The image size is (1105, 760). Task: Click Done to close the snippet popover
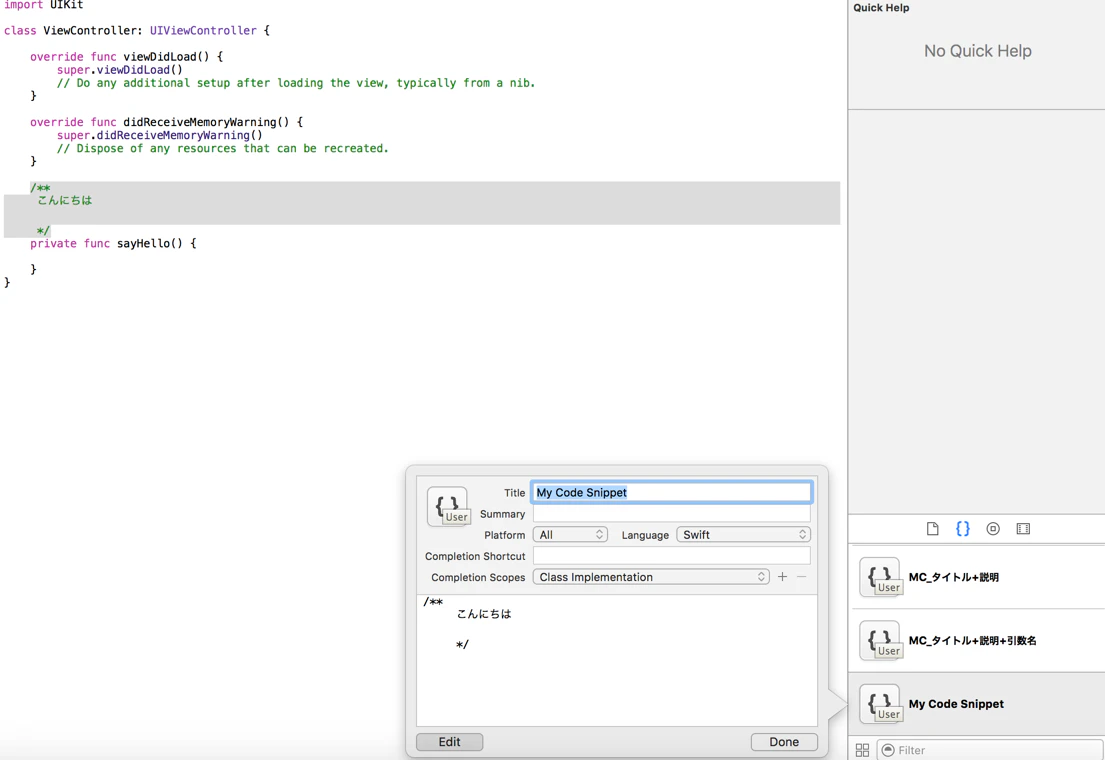[784, 742]
